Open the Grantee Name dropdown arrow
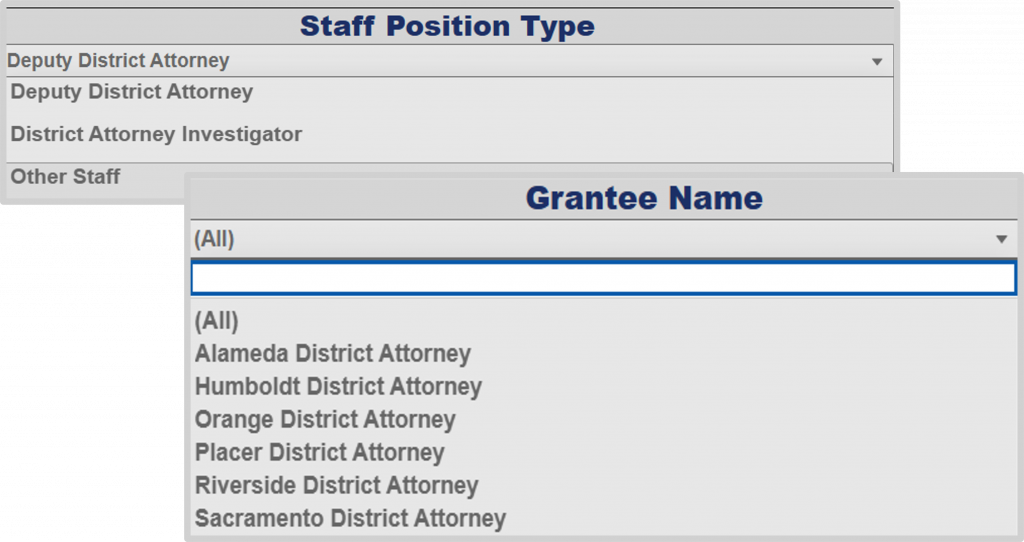The width and height of the screenshot is (1024, 542). (1001, 240)
